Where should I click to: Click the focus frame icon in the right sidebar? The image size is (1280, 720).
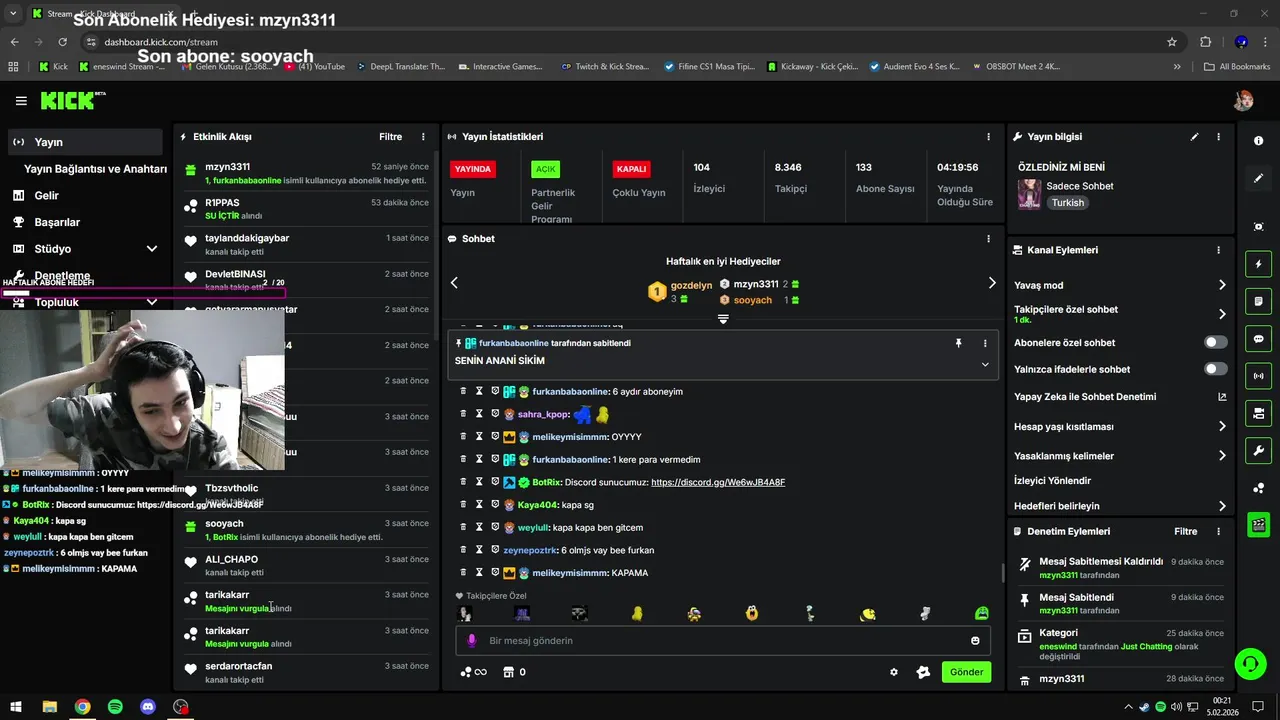pyautogui.click(x=1258, y=227)
